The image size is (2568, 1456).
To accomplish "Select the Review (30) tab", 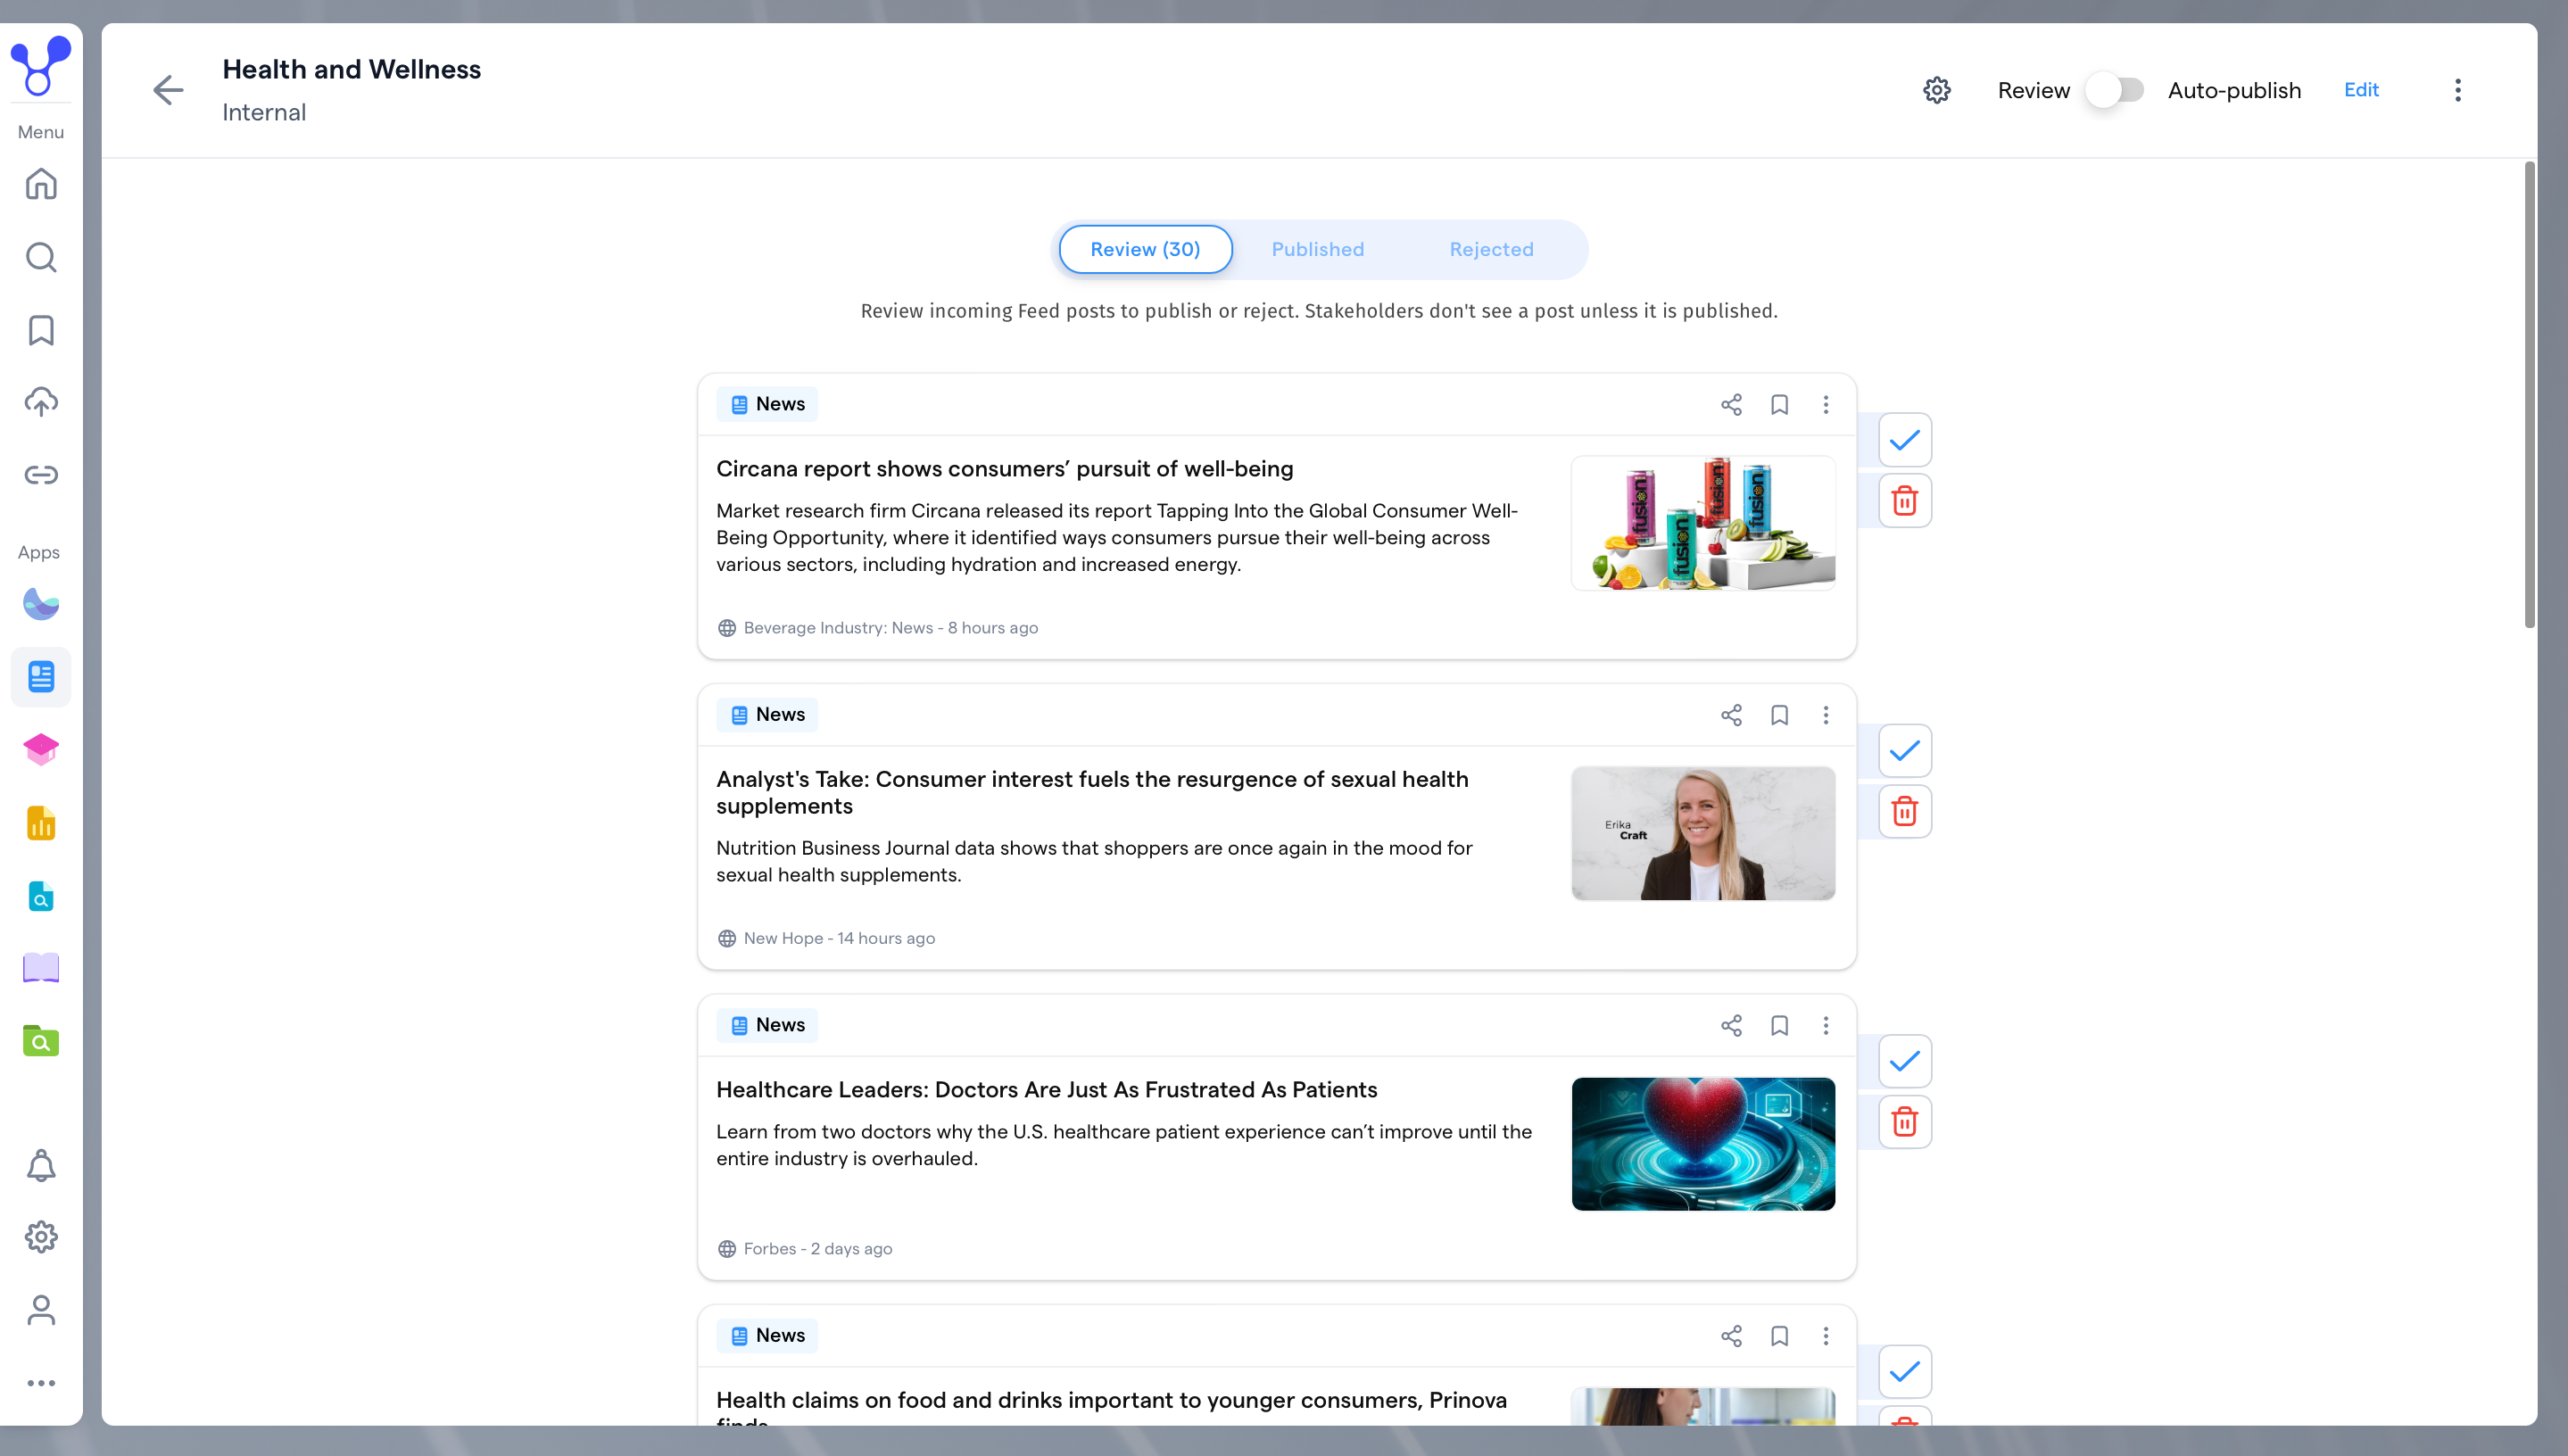I will pos(1145,249).
